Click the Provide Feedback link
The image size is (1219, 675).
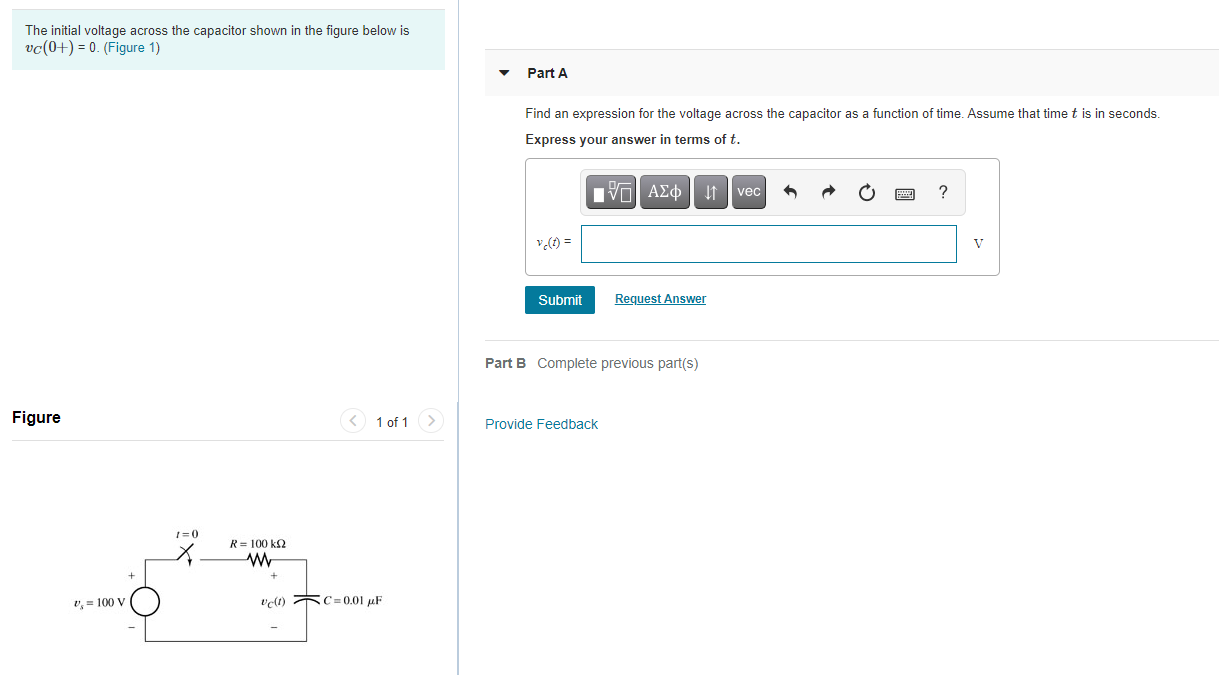[541, 424]
